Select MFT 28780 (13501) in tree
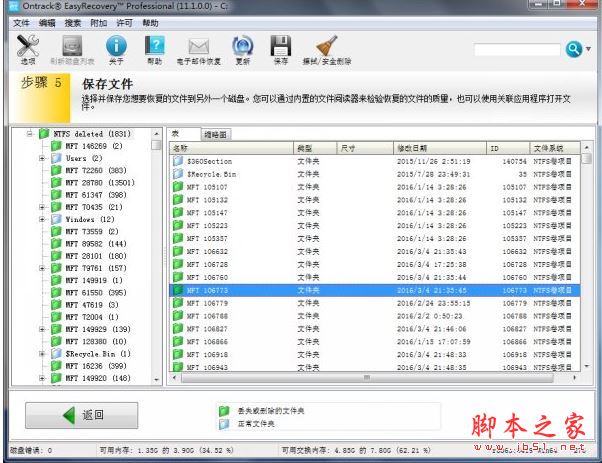This screenshot has height=463, width=602. pyautogui.click(x=100, y=183)
